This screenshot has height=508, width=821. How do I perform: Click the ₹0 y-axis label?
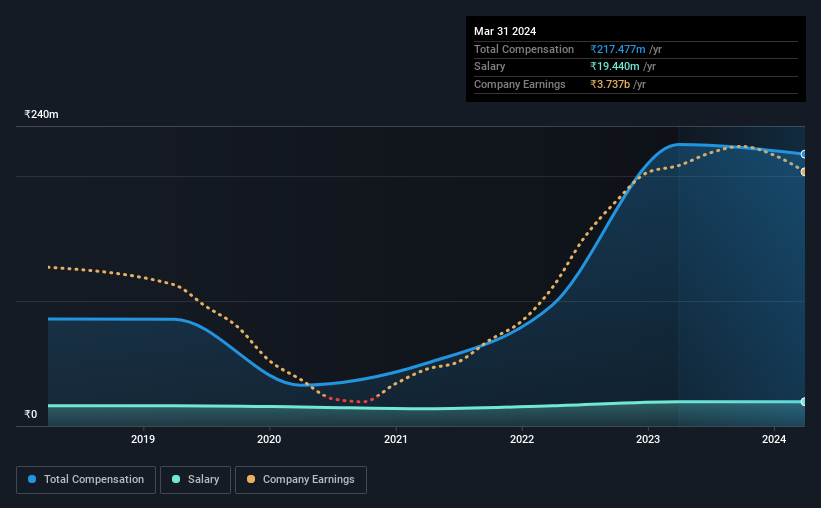(31, 414)
